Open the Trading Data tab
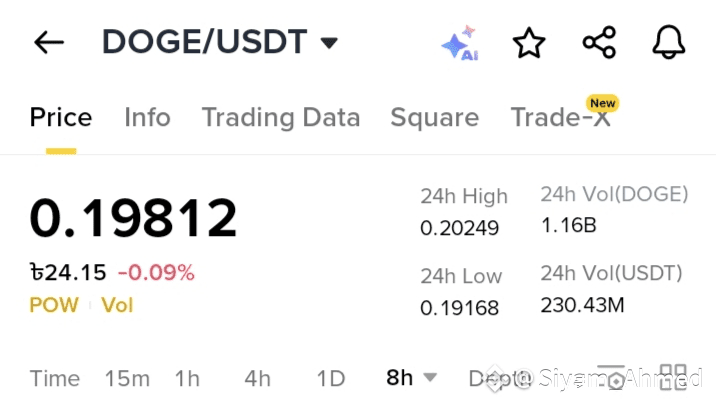This screenshot has width=716, height=404. point(281,117)
